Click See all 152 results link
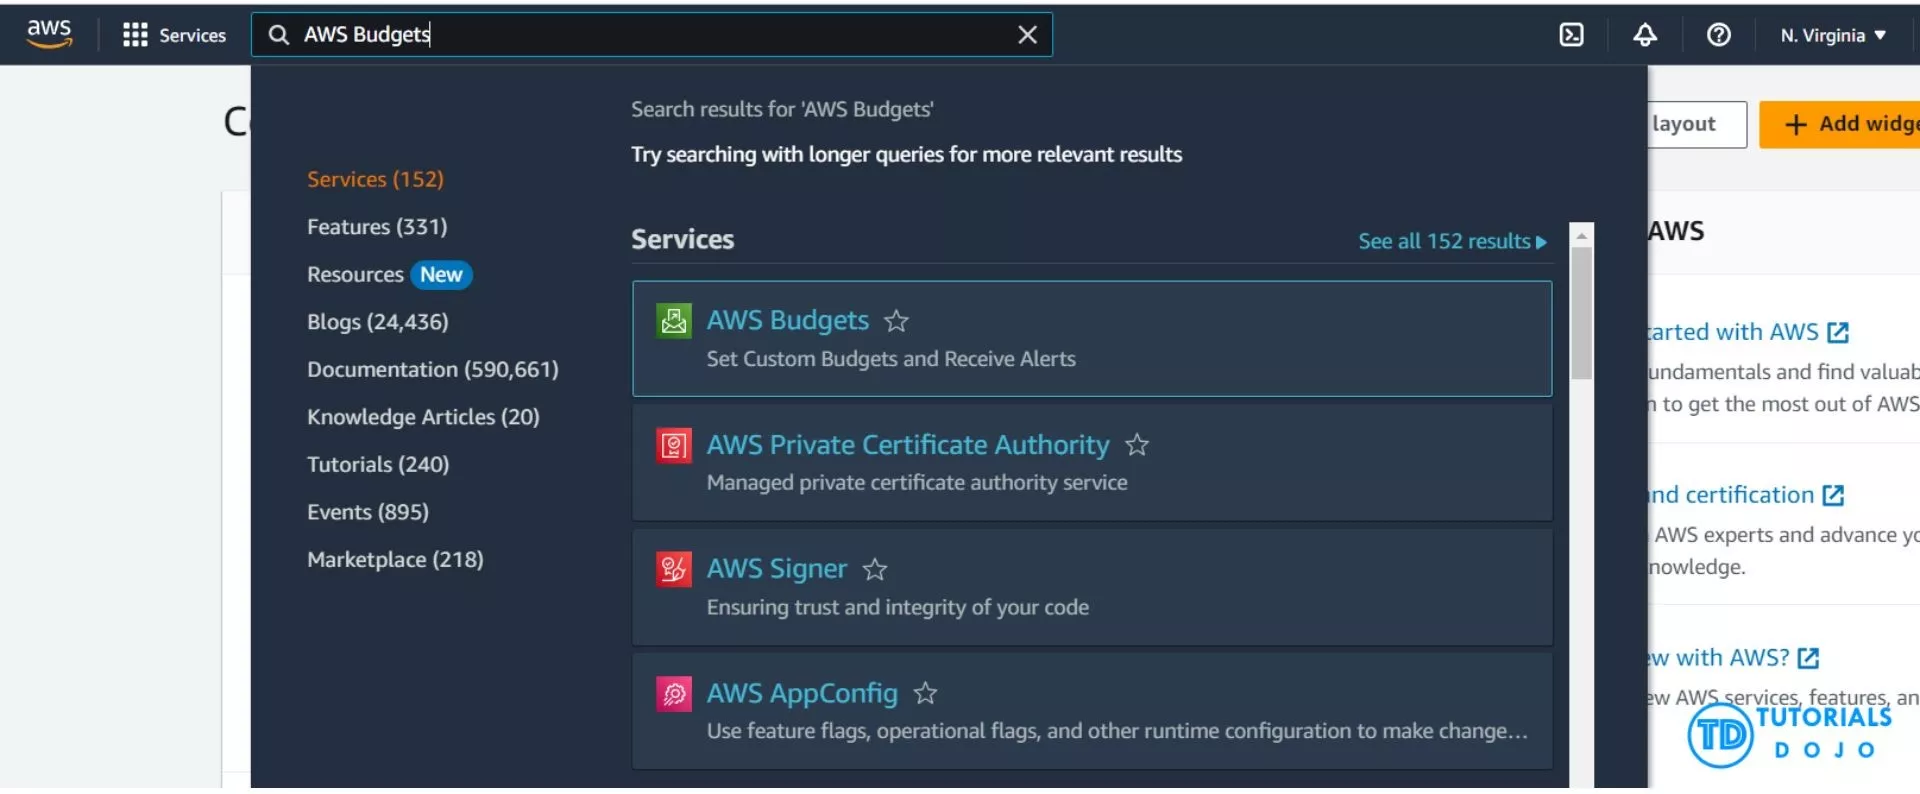The width and height of the screenshot is (1920, 794). coord(1452,241)
